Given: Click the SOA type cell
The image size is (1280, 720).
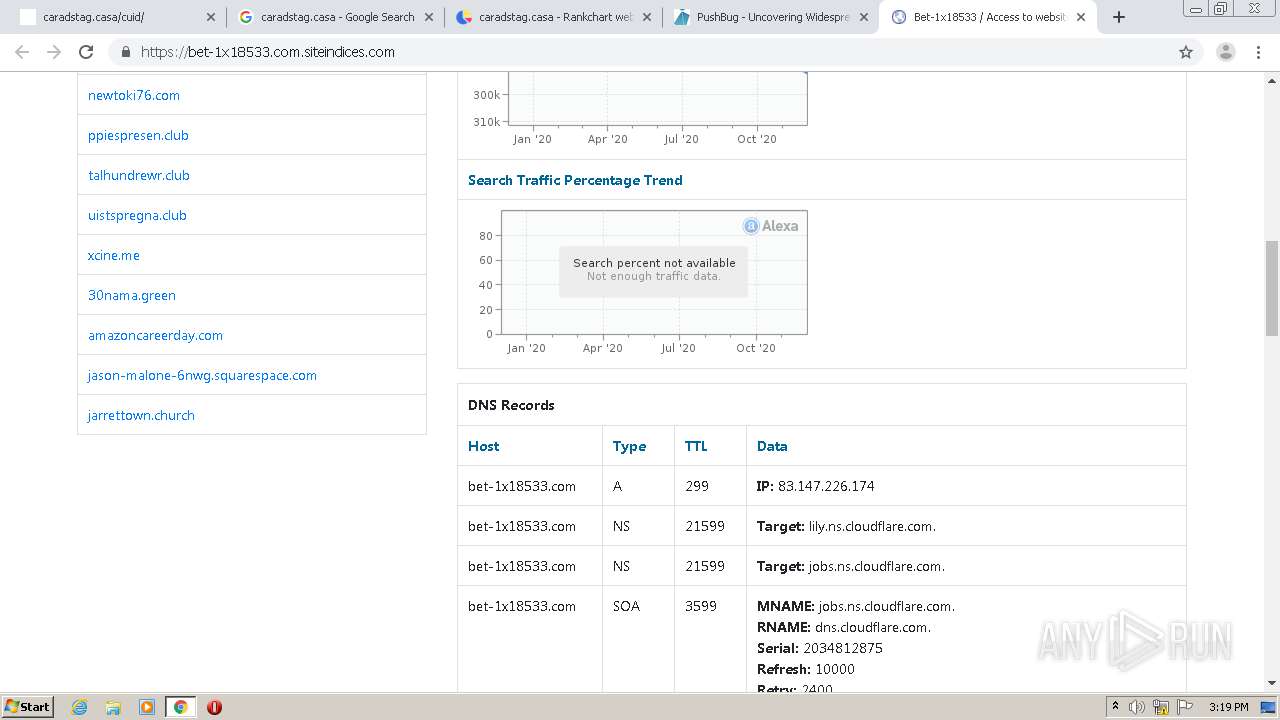Looking at the screenshot, I should [626, 606].
